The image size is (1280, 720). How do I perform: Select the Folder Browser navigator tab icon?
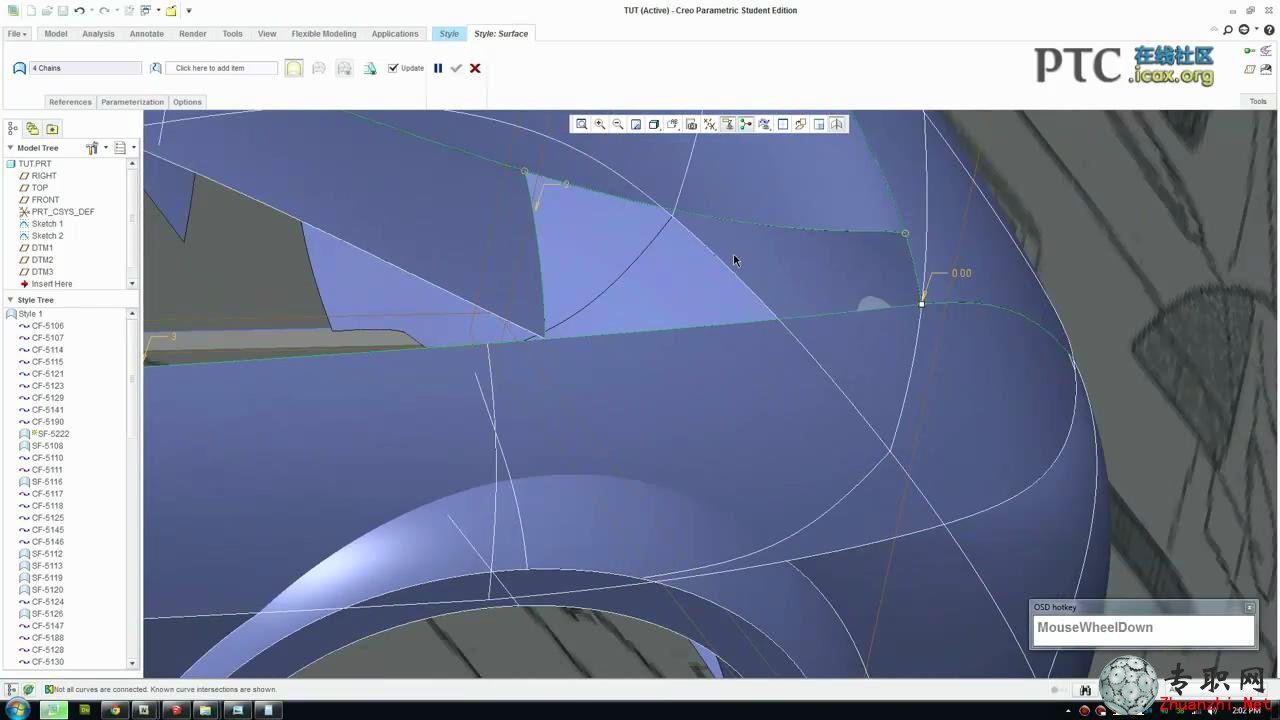32,128
